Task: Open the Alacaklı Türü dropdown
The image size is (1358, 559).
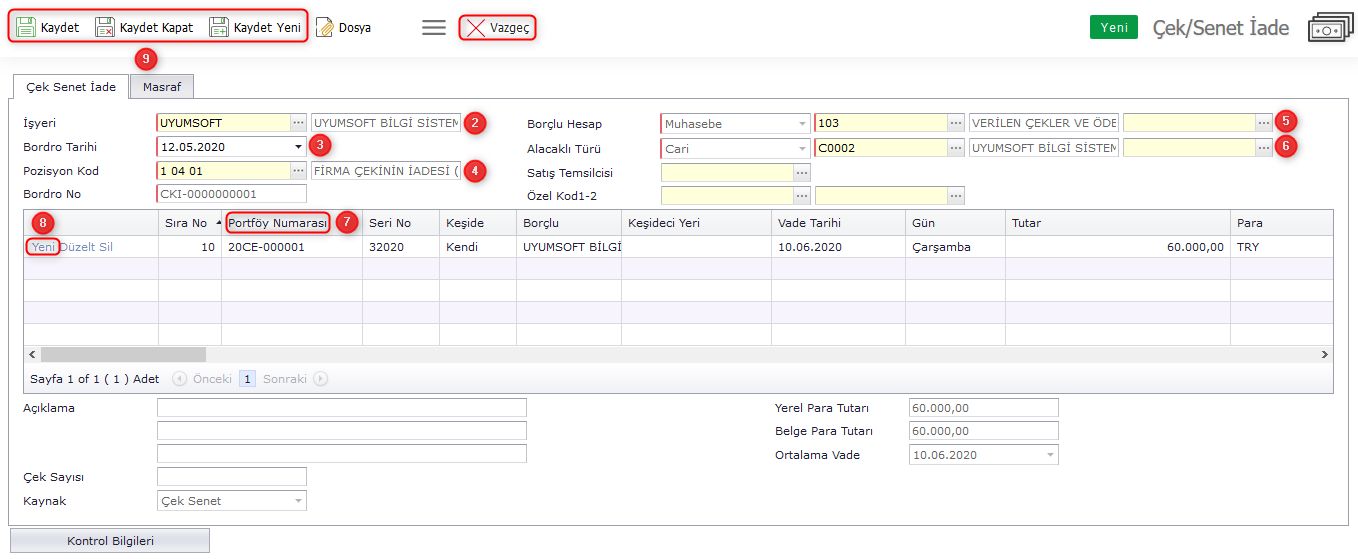Action: coord(803,149)
